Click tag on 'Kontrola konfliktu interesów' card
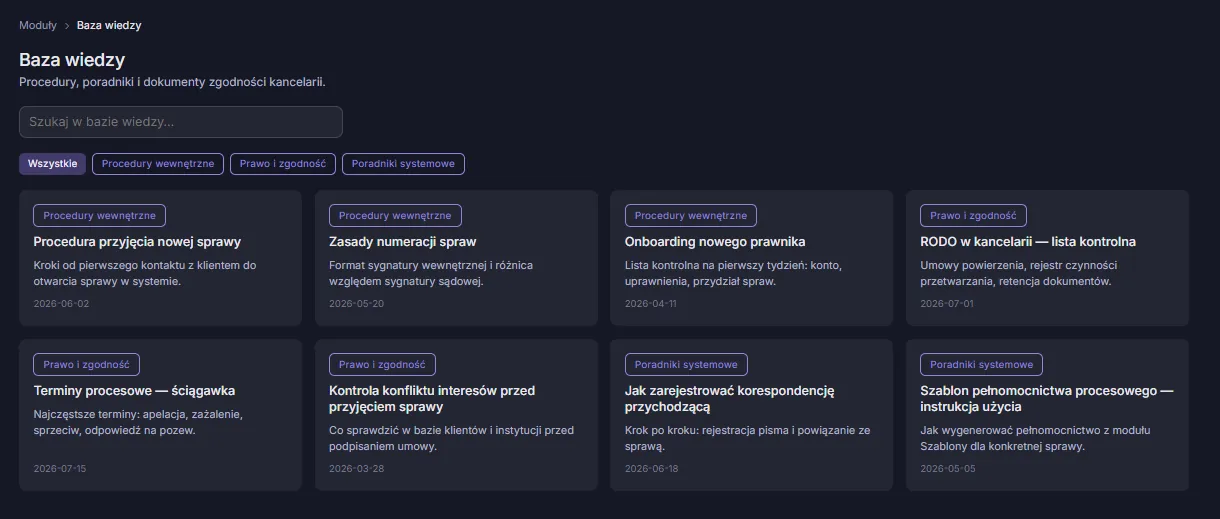 point(382,364)
